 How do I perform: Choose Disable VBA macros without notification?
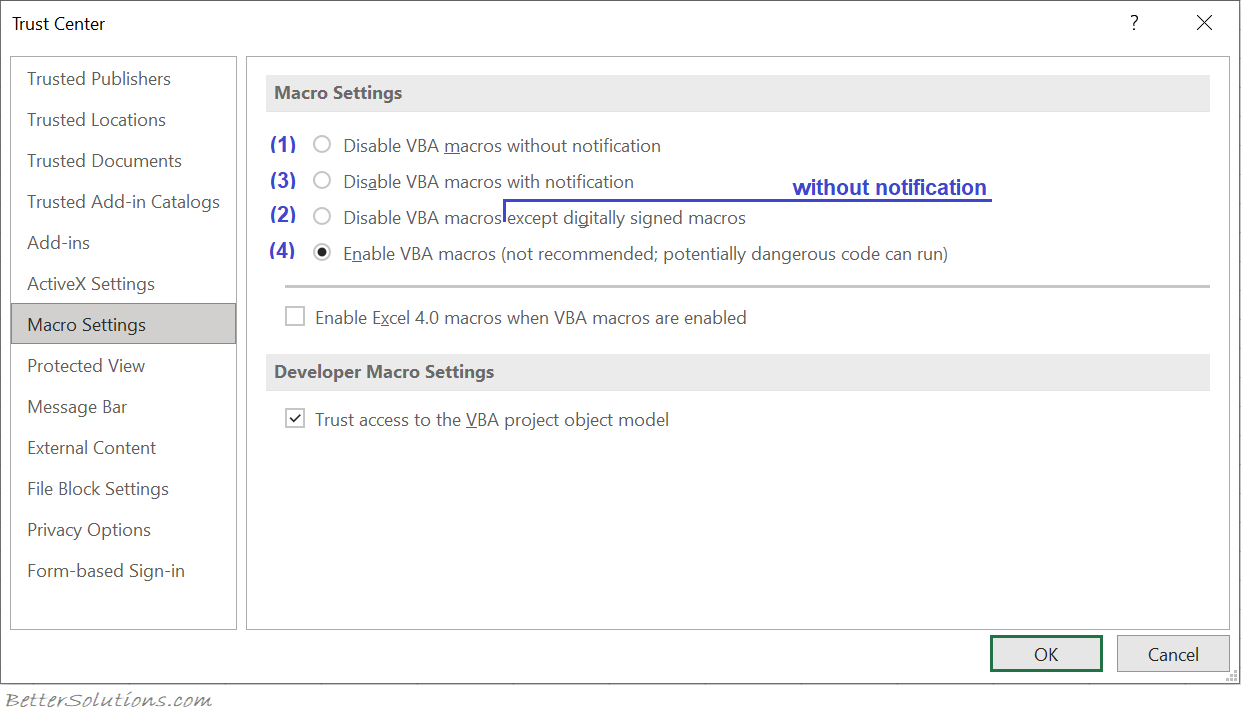click(321, 144)
